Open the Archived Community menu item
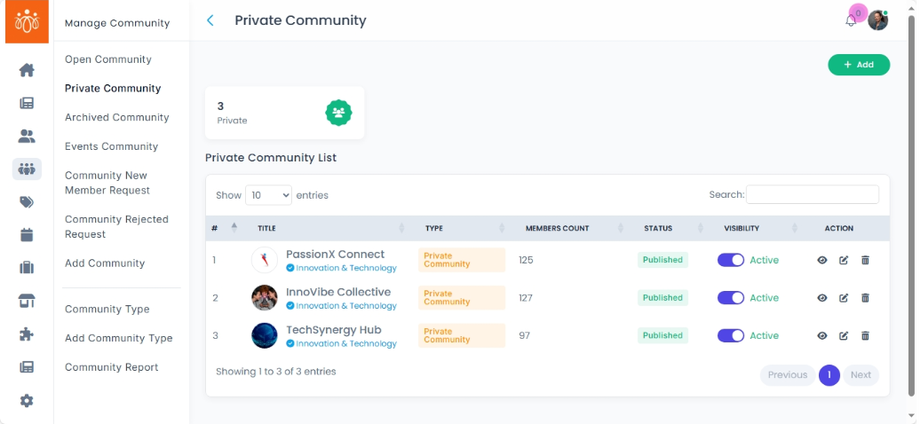 pyautogui.click(x=117, y=117)
